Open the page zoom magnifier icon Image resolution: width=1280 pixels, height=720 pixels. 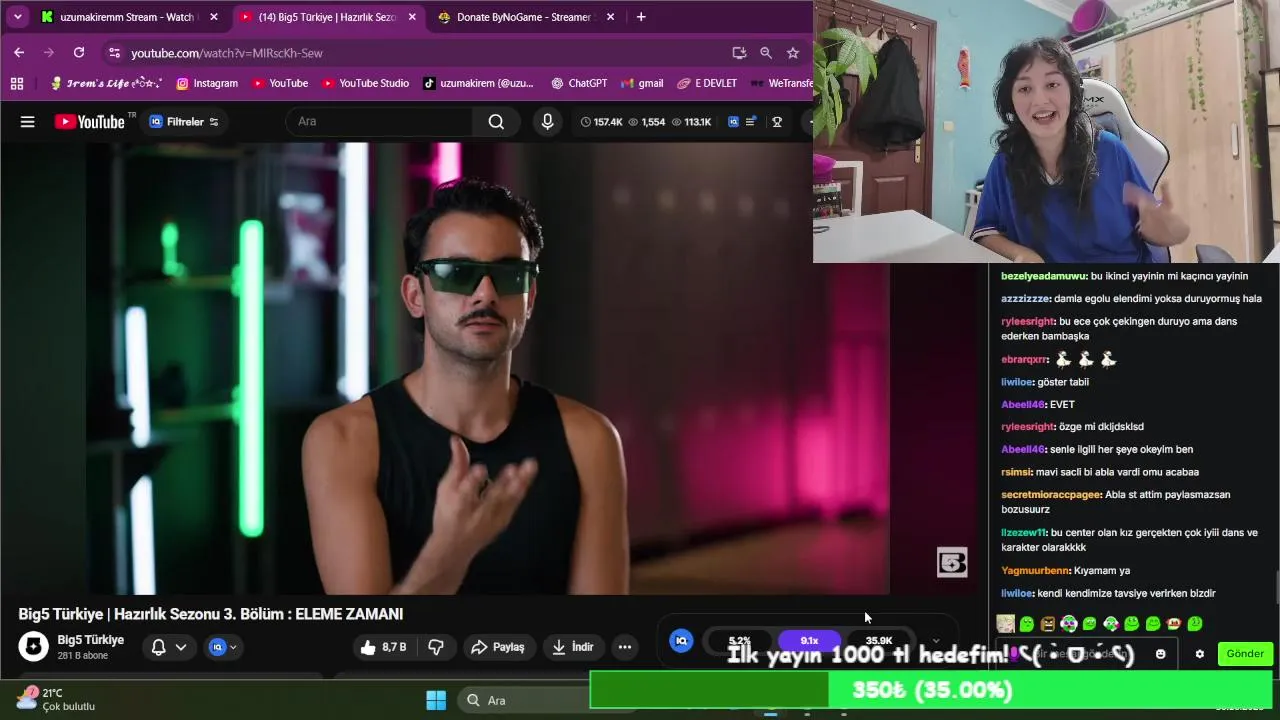point(766,52)
